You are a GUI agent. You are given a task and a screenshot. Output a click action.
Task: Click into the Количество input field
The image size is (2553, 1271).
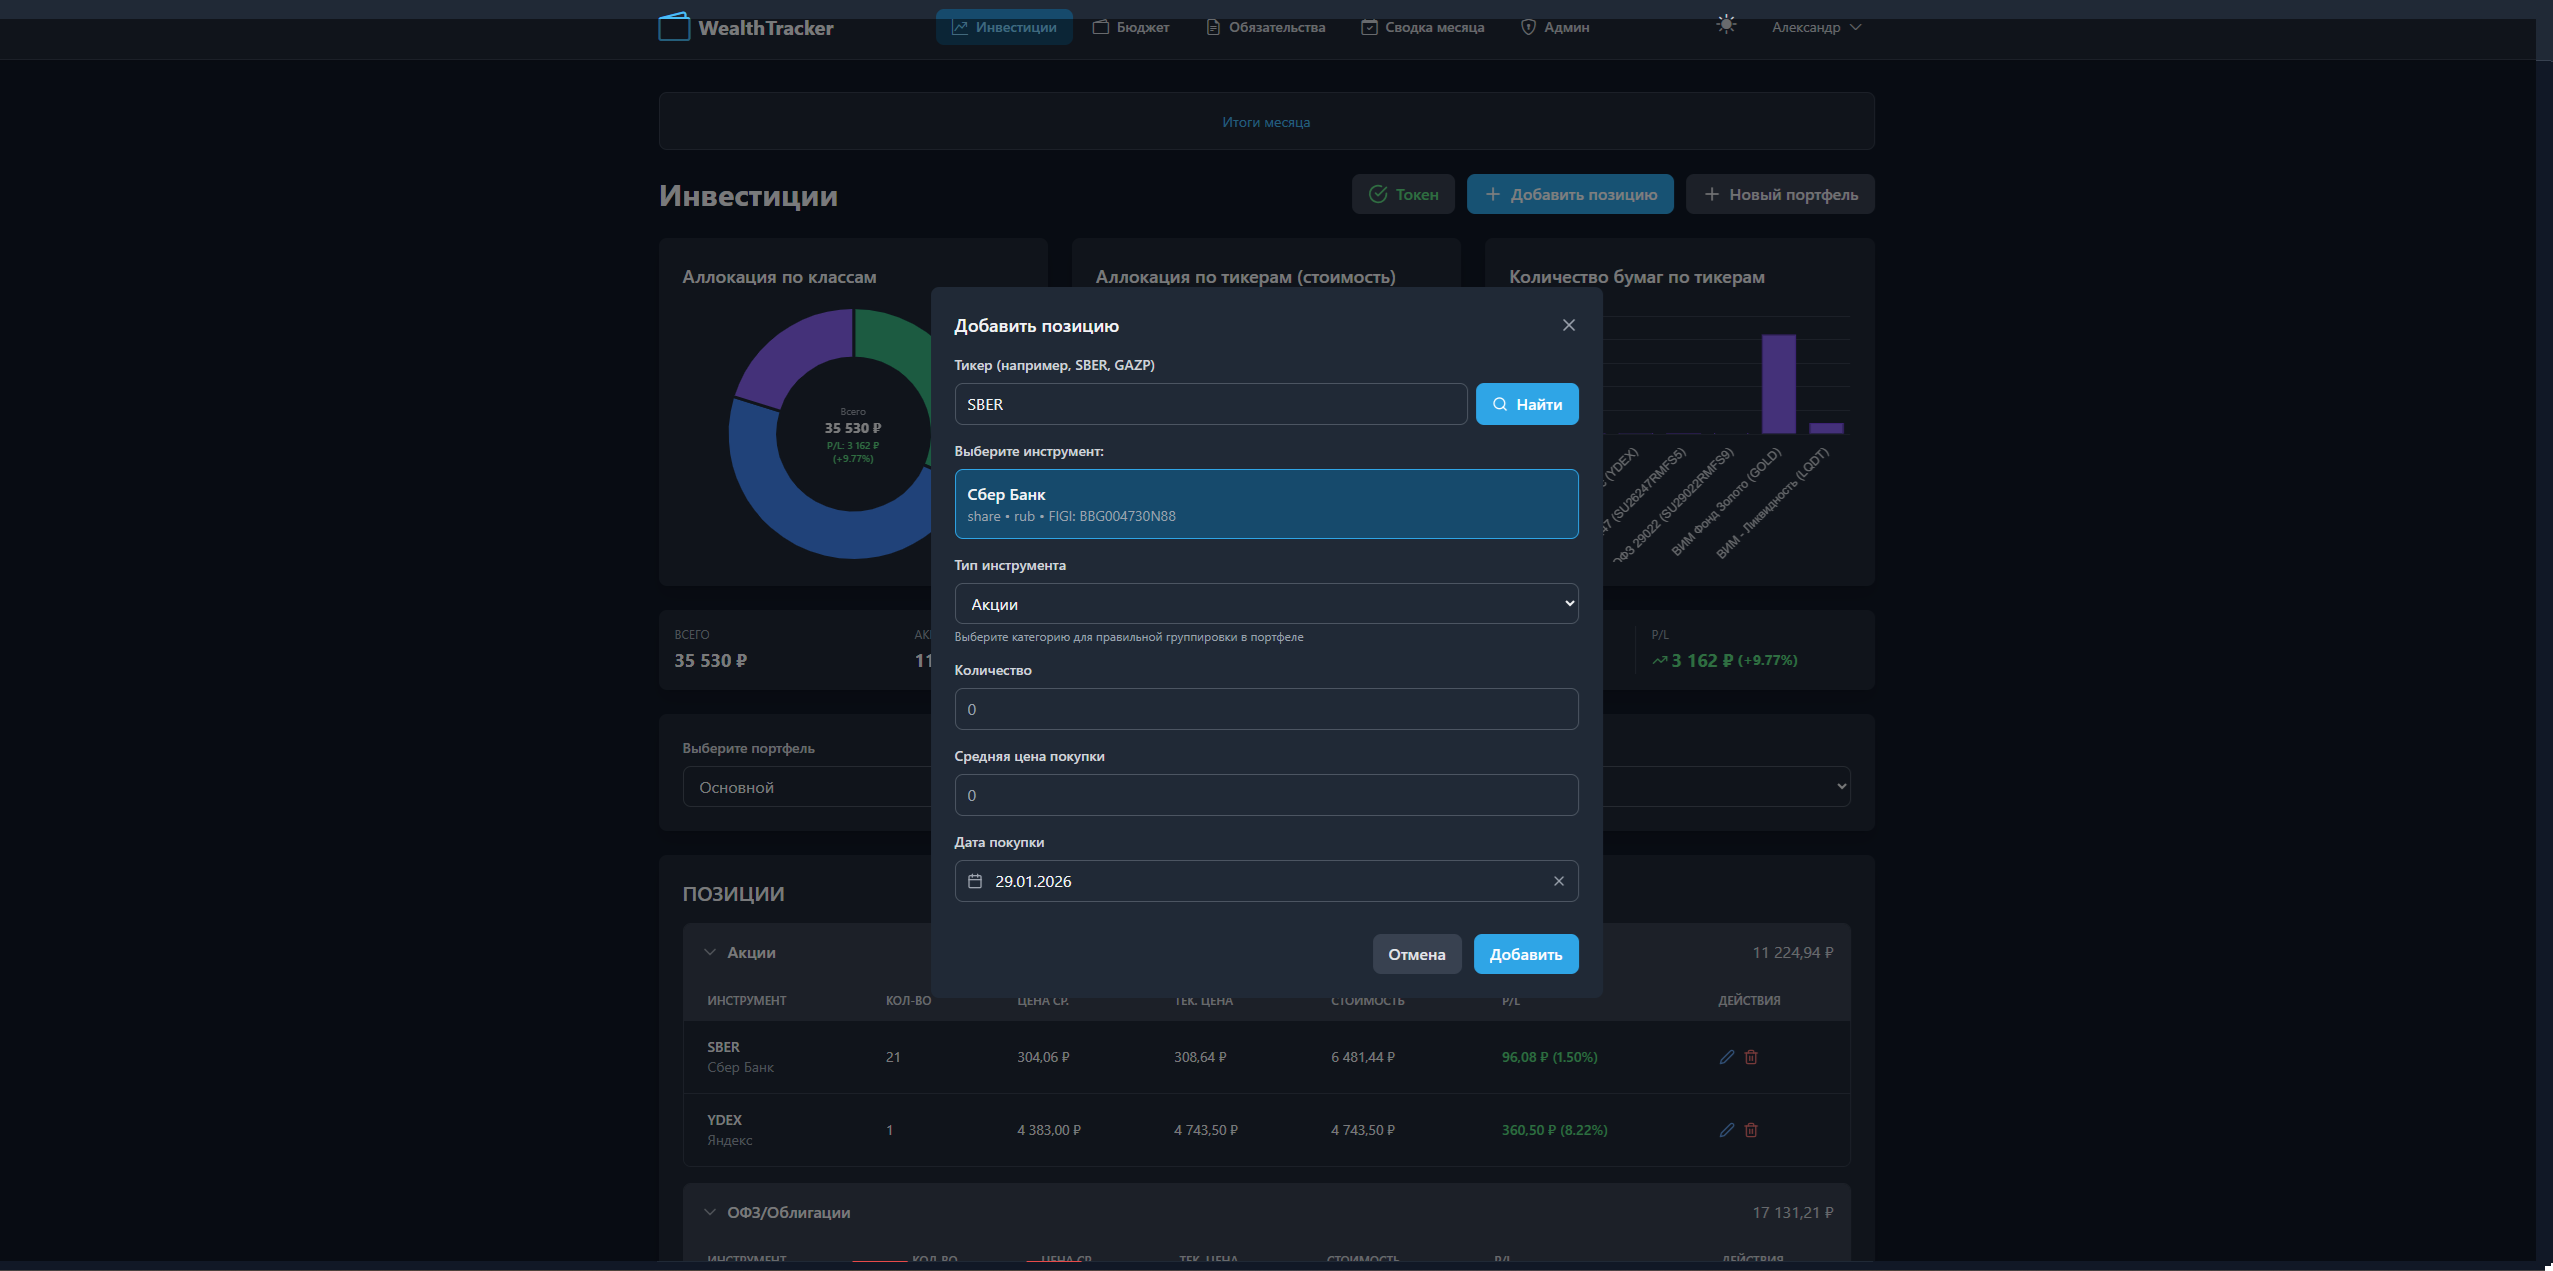tap(1266, 709)
